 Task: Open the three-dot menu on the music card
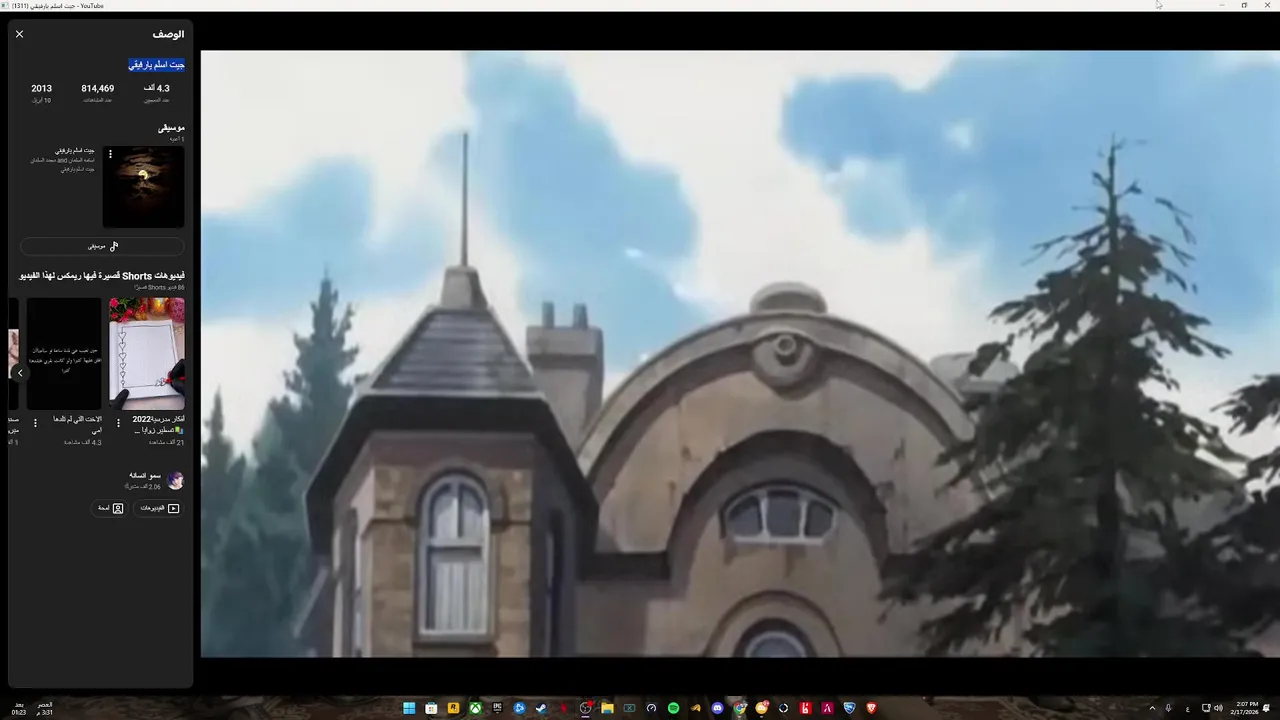pos(110,154)
